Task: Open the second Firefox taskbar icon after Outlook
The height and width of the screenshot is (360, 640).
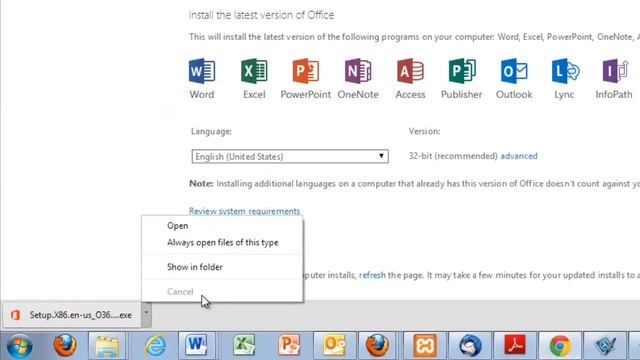Action: coord(378,345)
